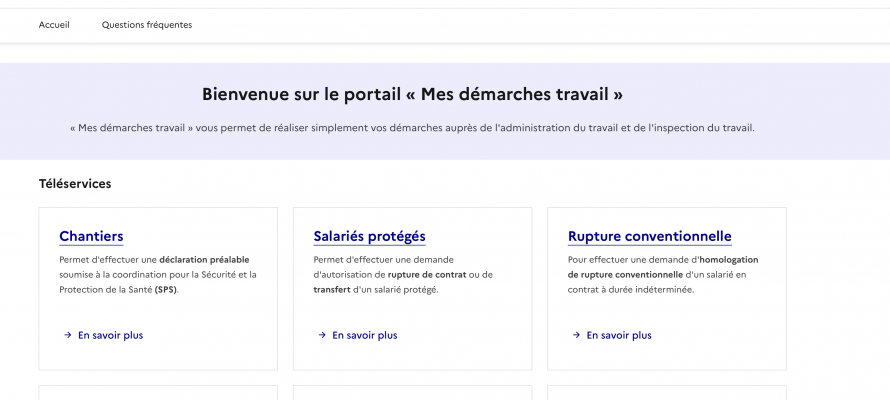Click the En savoir plus text under Salariés protégés
The image size is (890, 400).
(x=364, y=335)
